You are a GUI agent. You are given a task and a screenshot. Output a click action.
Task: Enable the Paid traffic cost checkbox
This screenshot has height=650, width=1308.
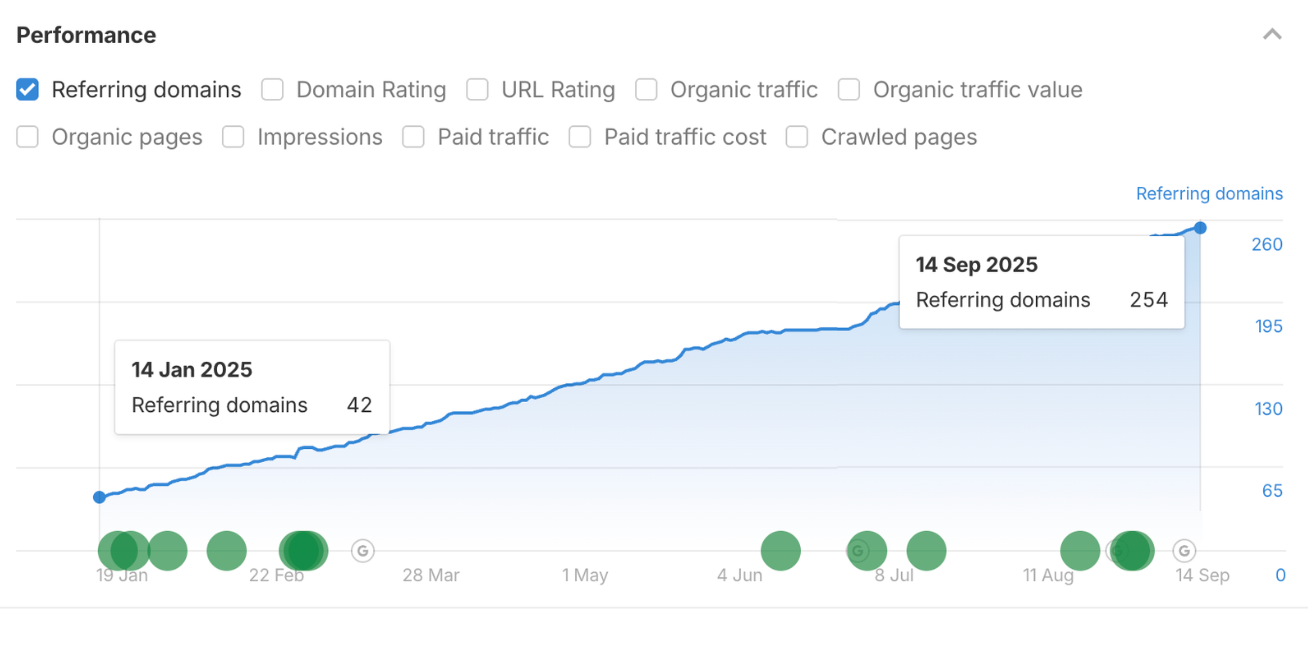(x=580, y=137)
